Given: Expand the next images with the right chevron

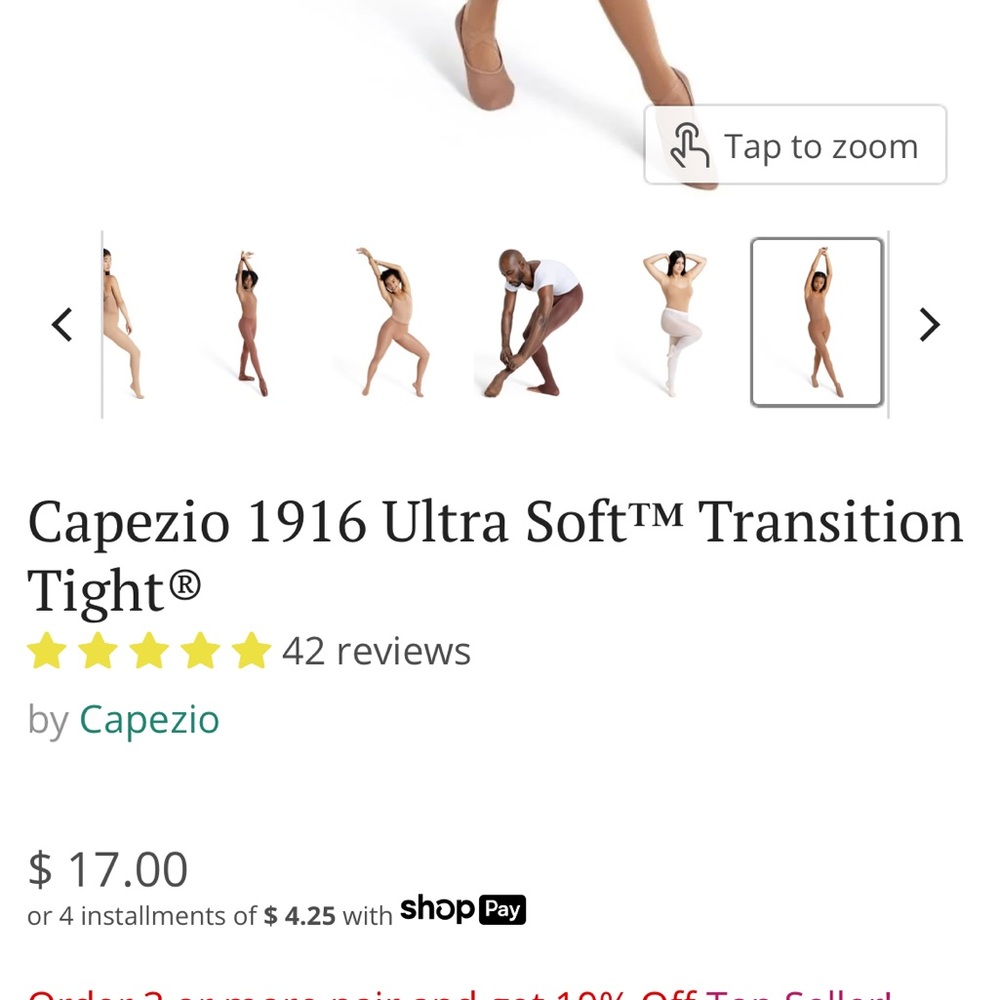Looking at the screenshot, I should [x=930, y=324].
